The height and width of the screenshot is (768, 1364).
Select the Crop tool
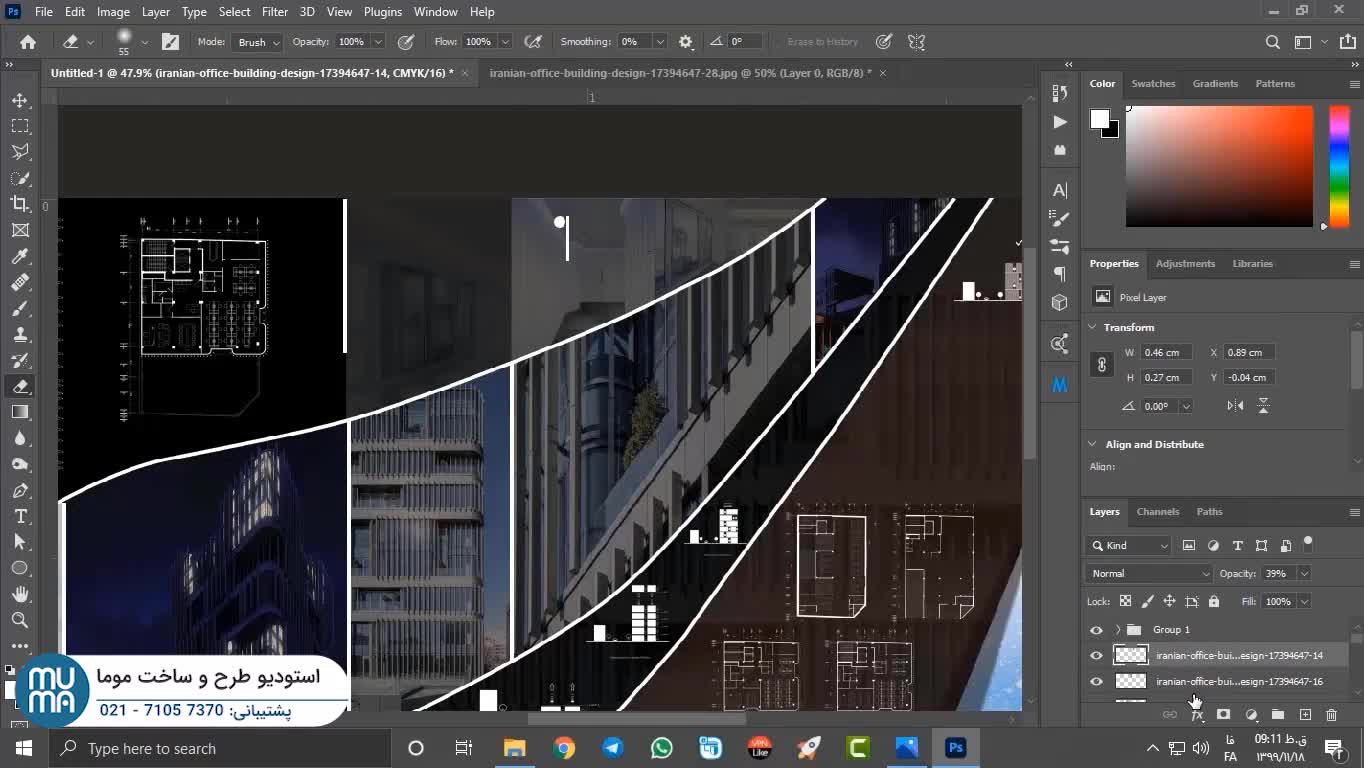20,204
